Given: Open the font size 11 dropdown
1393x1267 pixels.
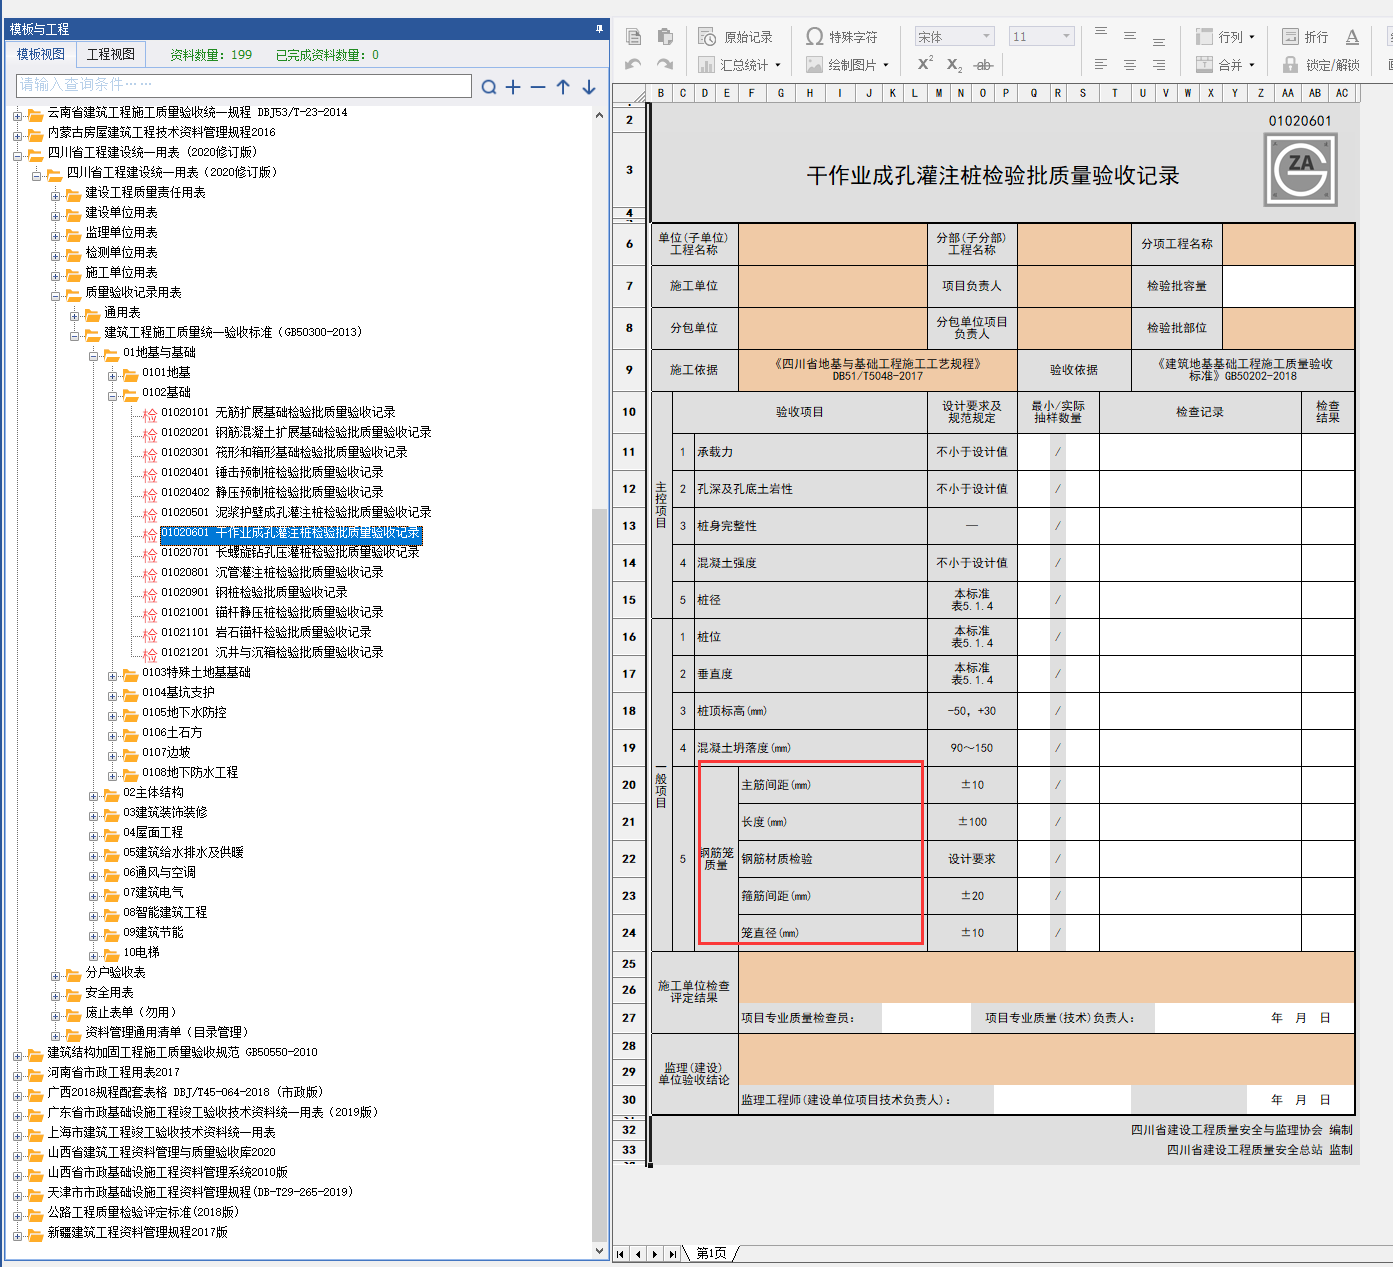Looking at the screenshot, I should tap(1041, 37).
